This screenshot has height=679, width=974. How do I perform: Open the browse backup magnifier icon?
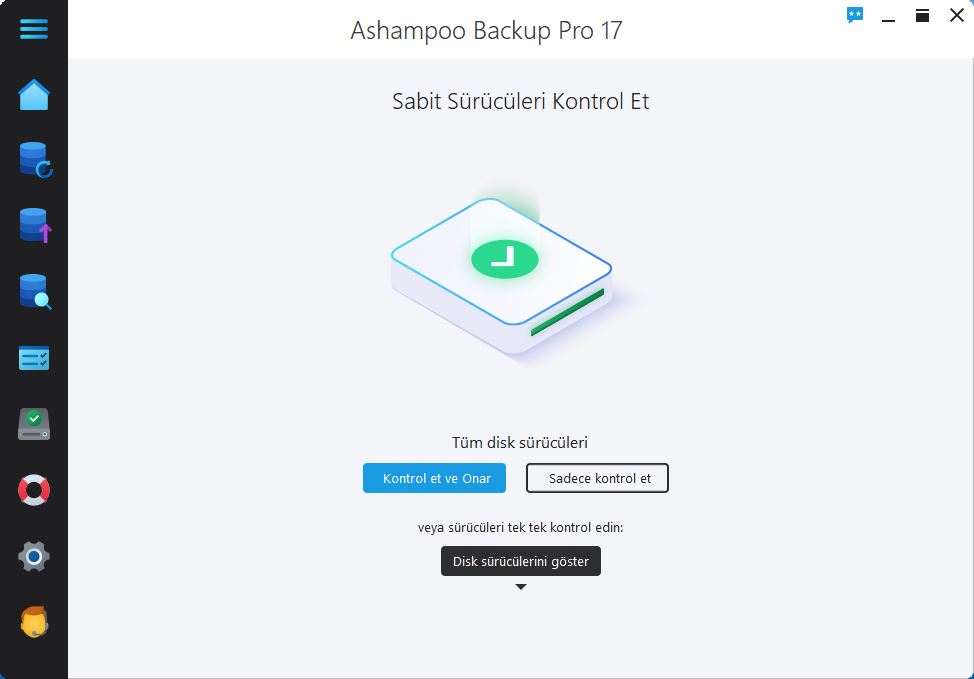35,291
